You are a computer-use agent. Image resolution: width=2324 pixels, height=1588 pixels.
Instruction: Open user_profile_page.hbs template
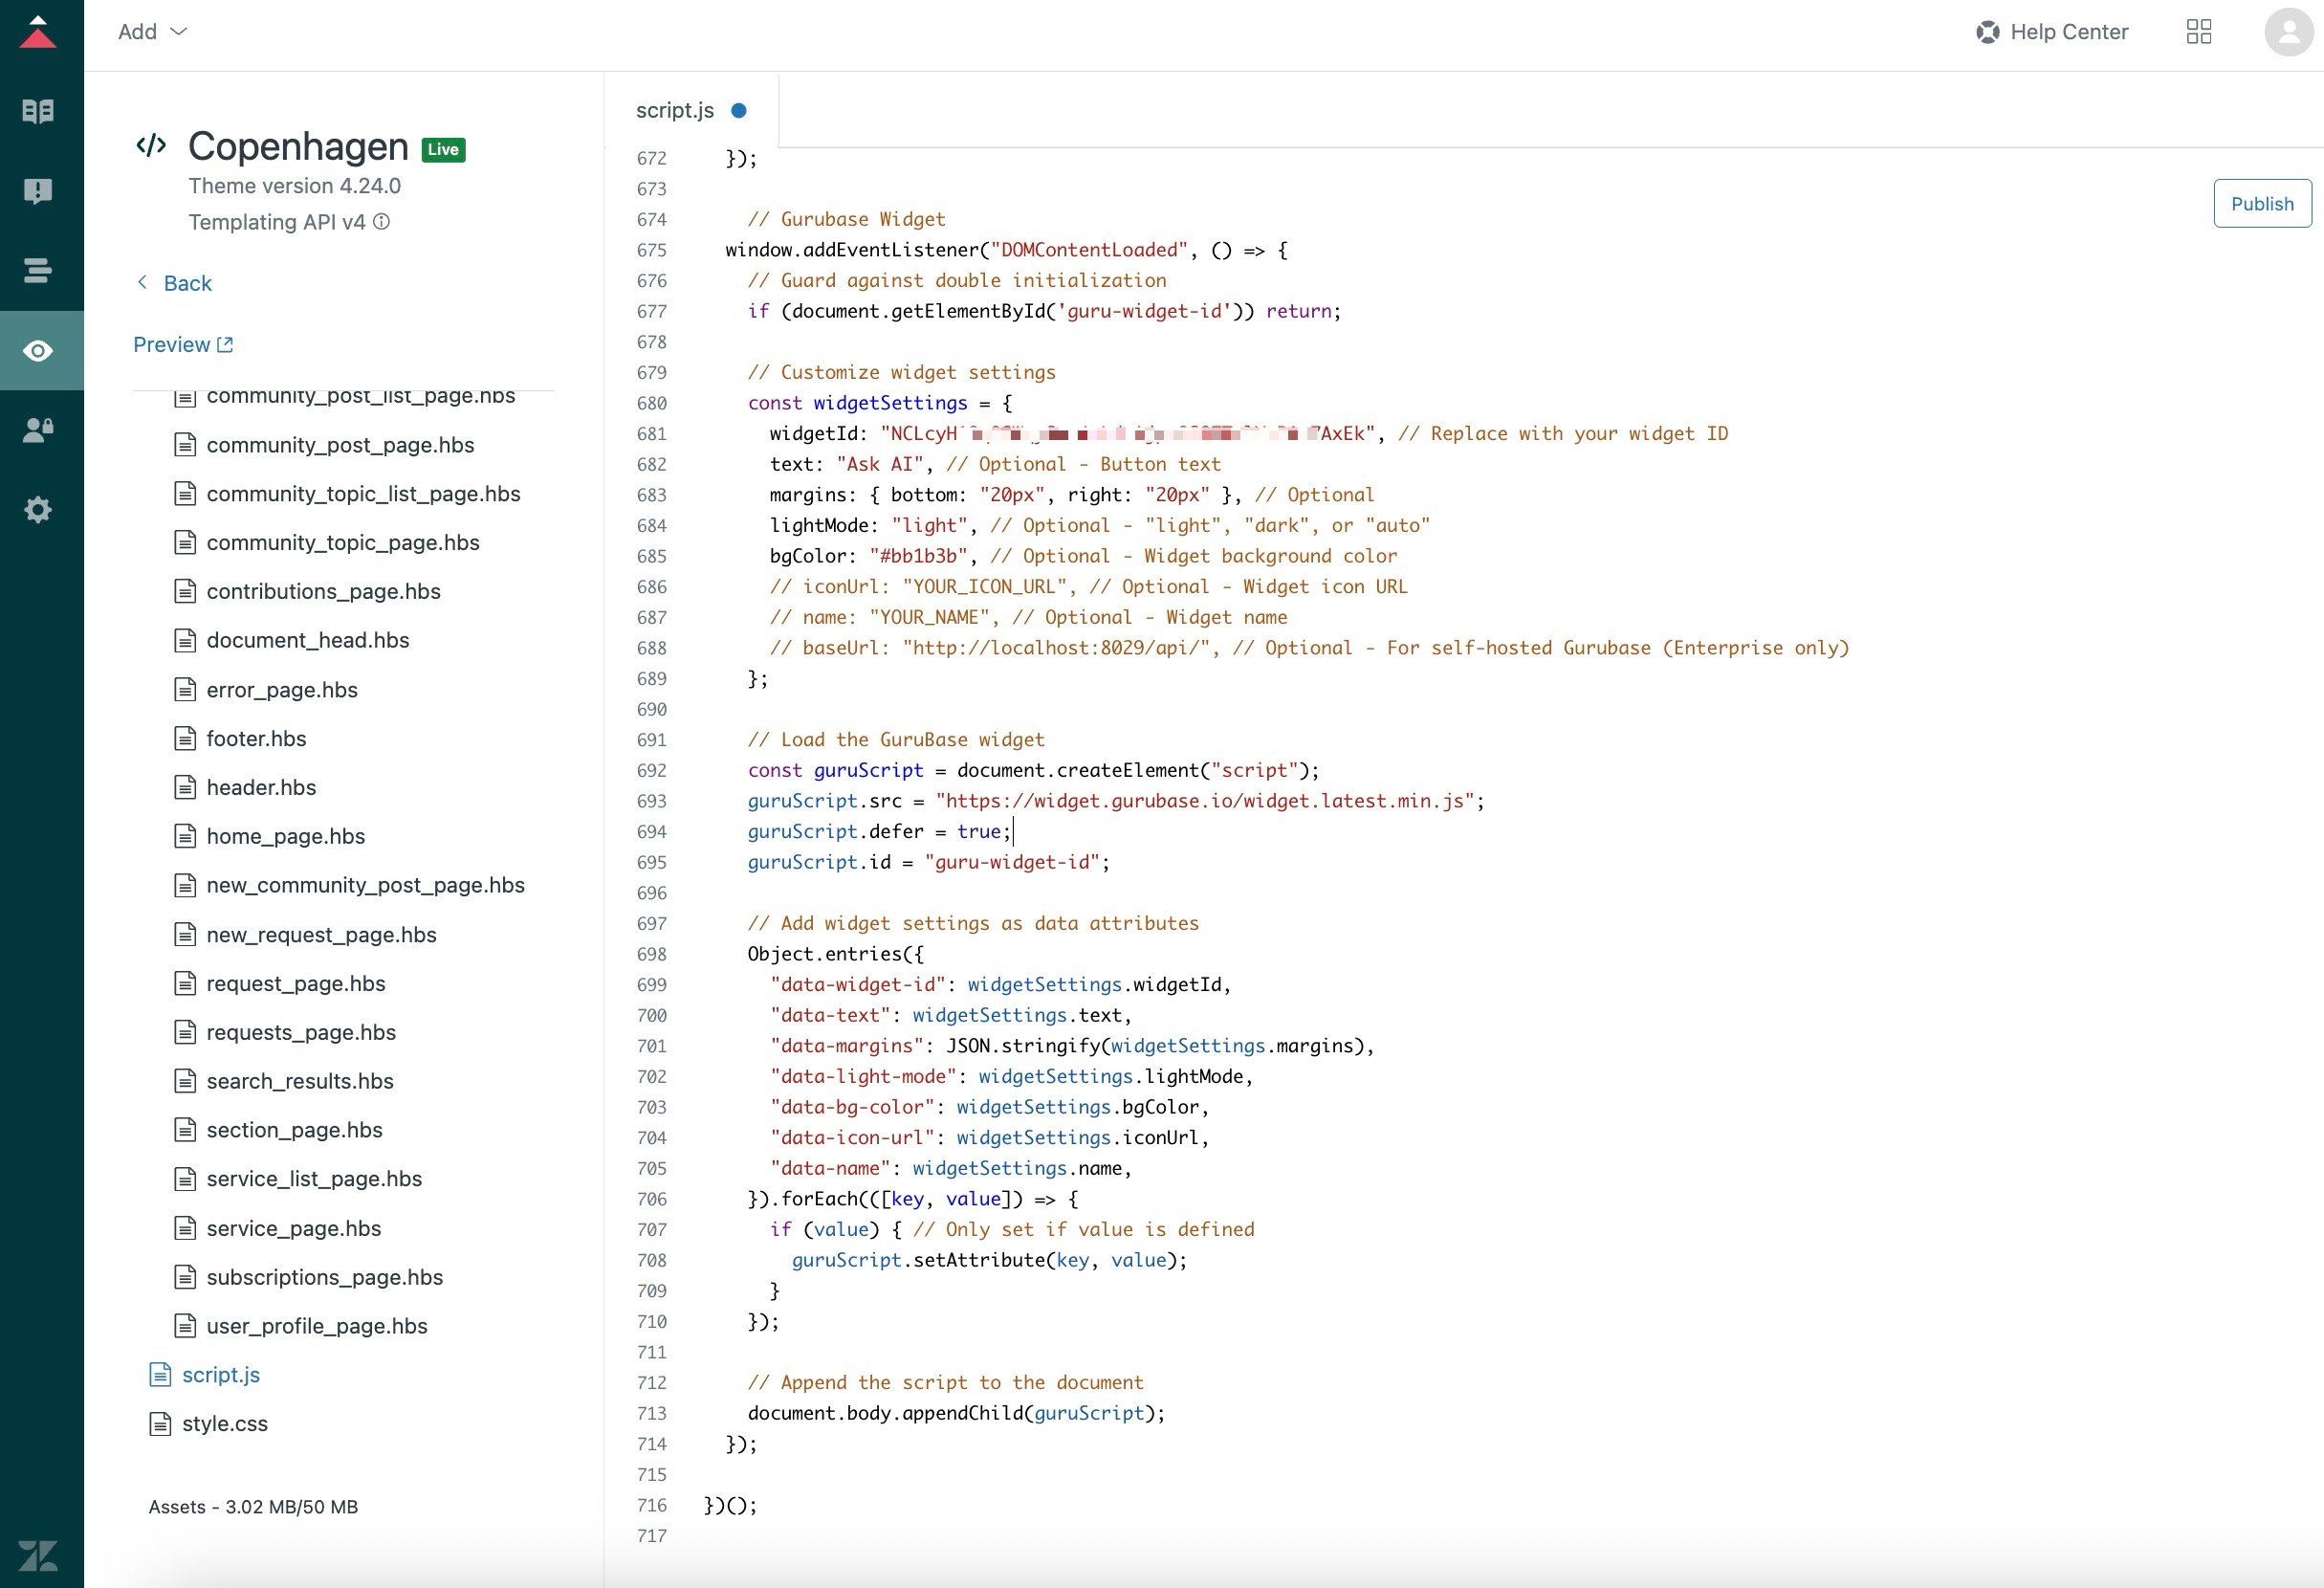(x=317, y=1327)
